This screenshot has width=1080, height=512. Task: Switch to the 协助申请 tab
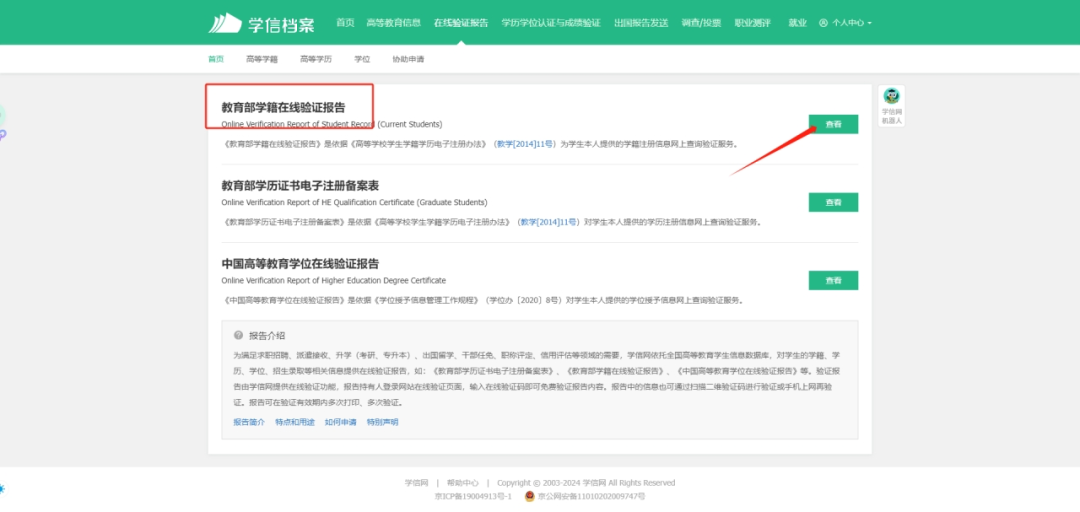[x=408, y=59]
